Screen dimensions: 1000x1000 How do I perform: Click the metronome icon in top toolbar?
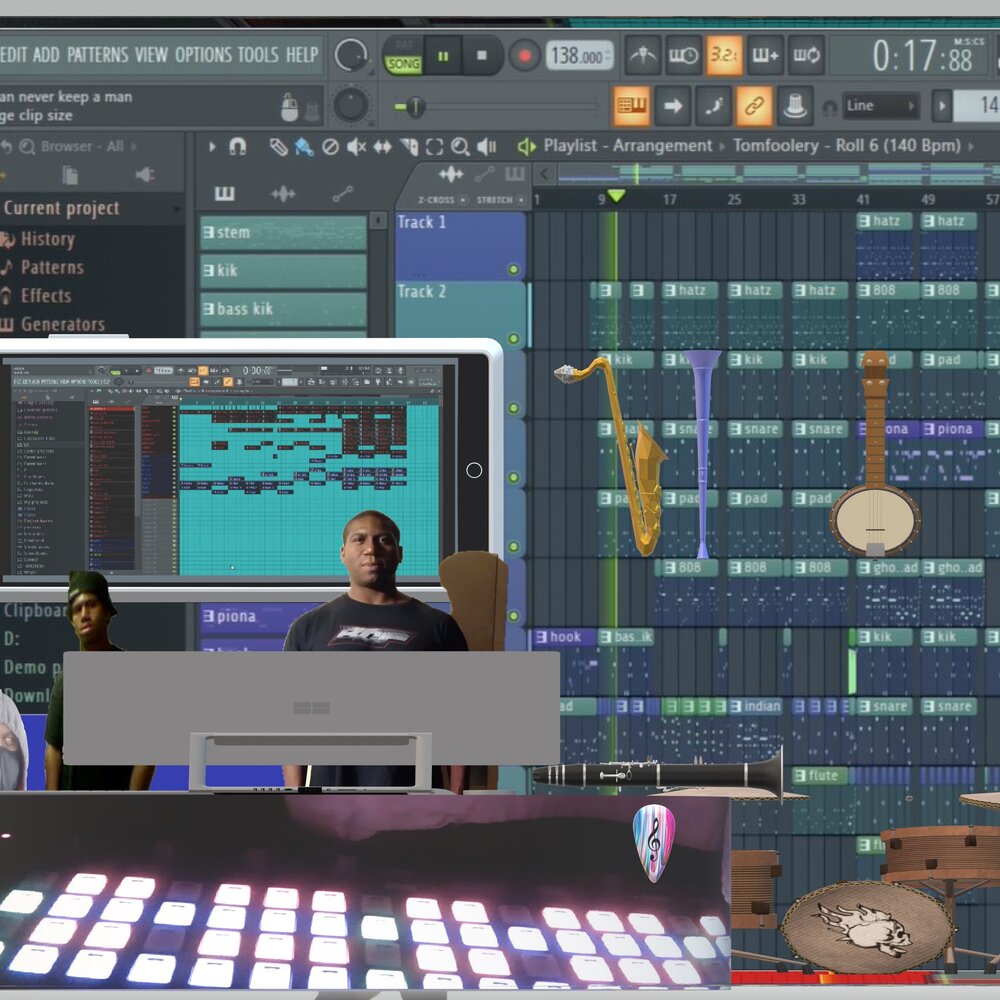(643, 55)
